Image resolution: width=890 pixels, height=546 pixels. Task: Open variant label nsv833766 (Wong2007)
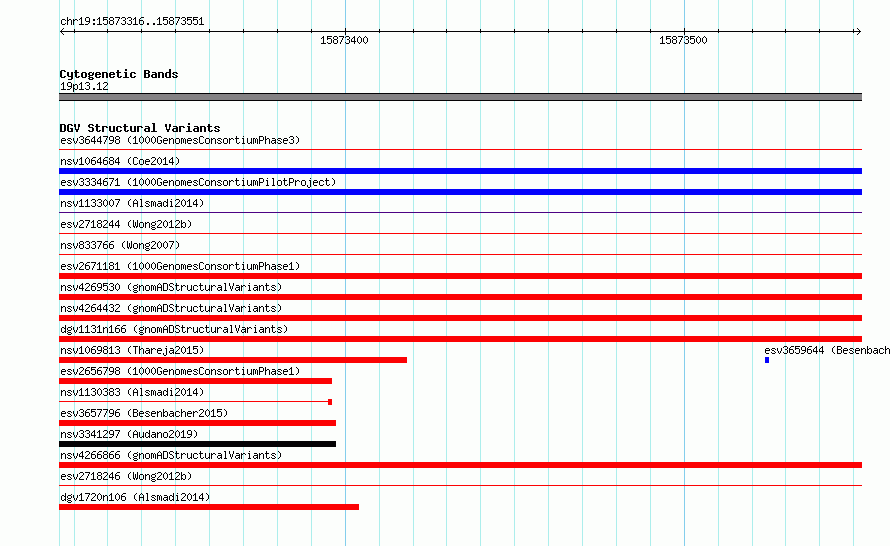pos(120,245)
